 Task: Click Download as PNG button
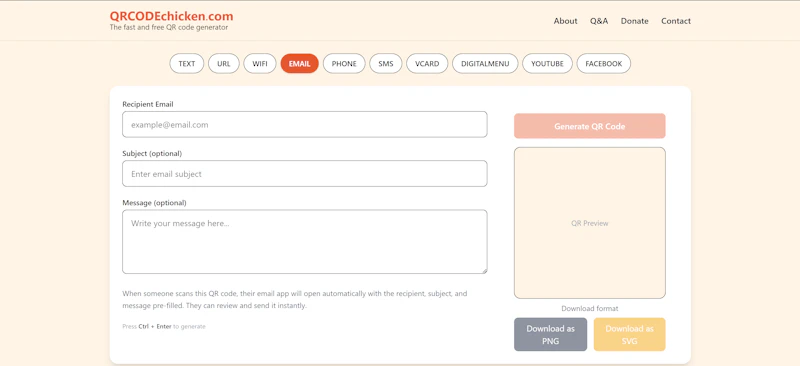(x=551, y=334)
